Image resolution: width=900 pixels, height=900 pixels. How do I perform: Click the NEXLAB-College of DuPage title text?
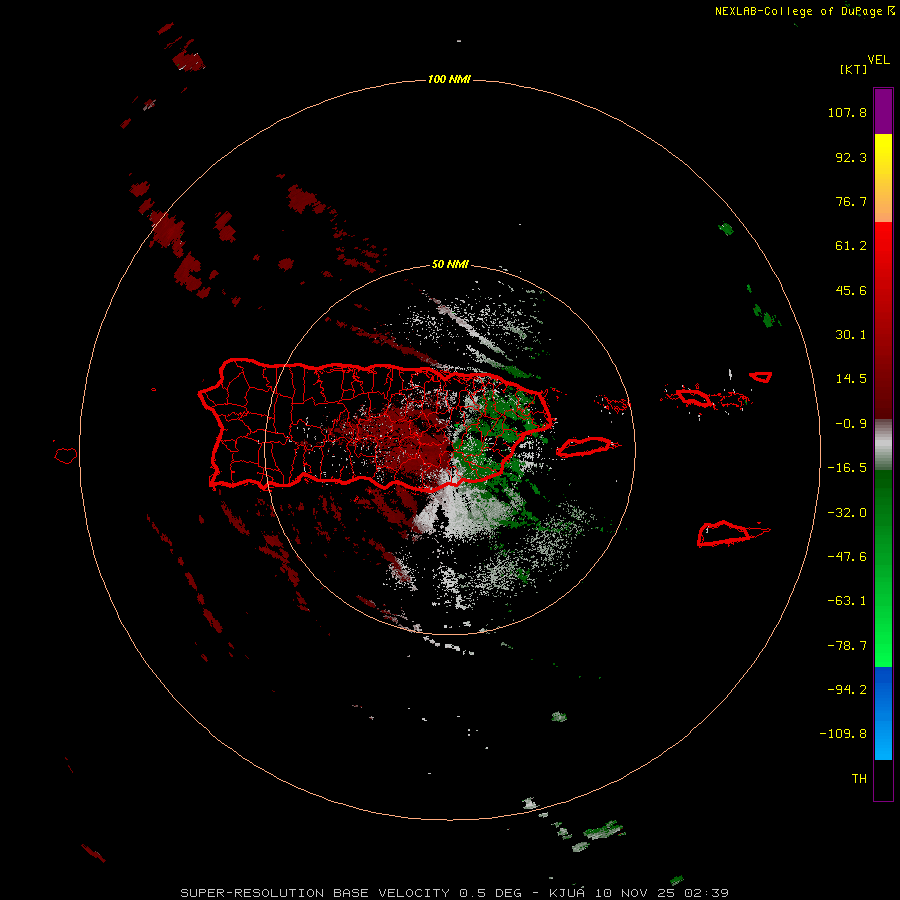804,11
